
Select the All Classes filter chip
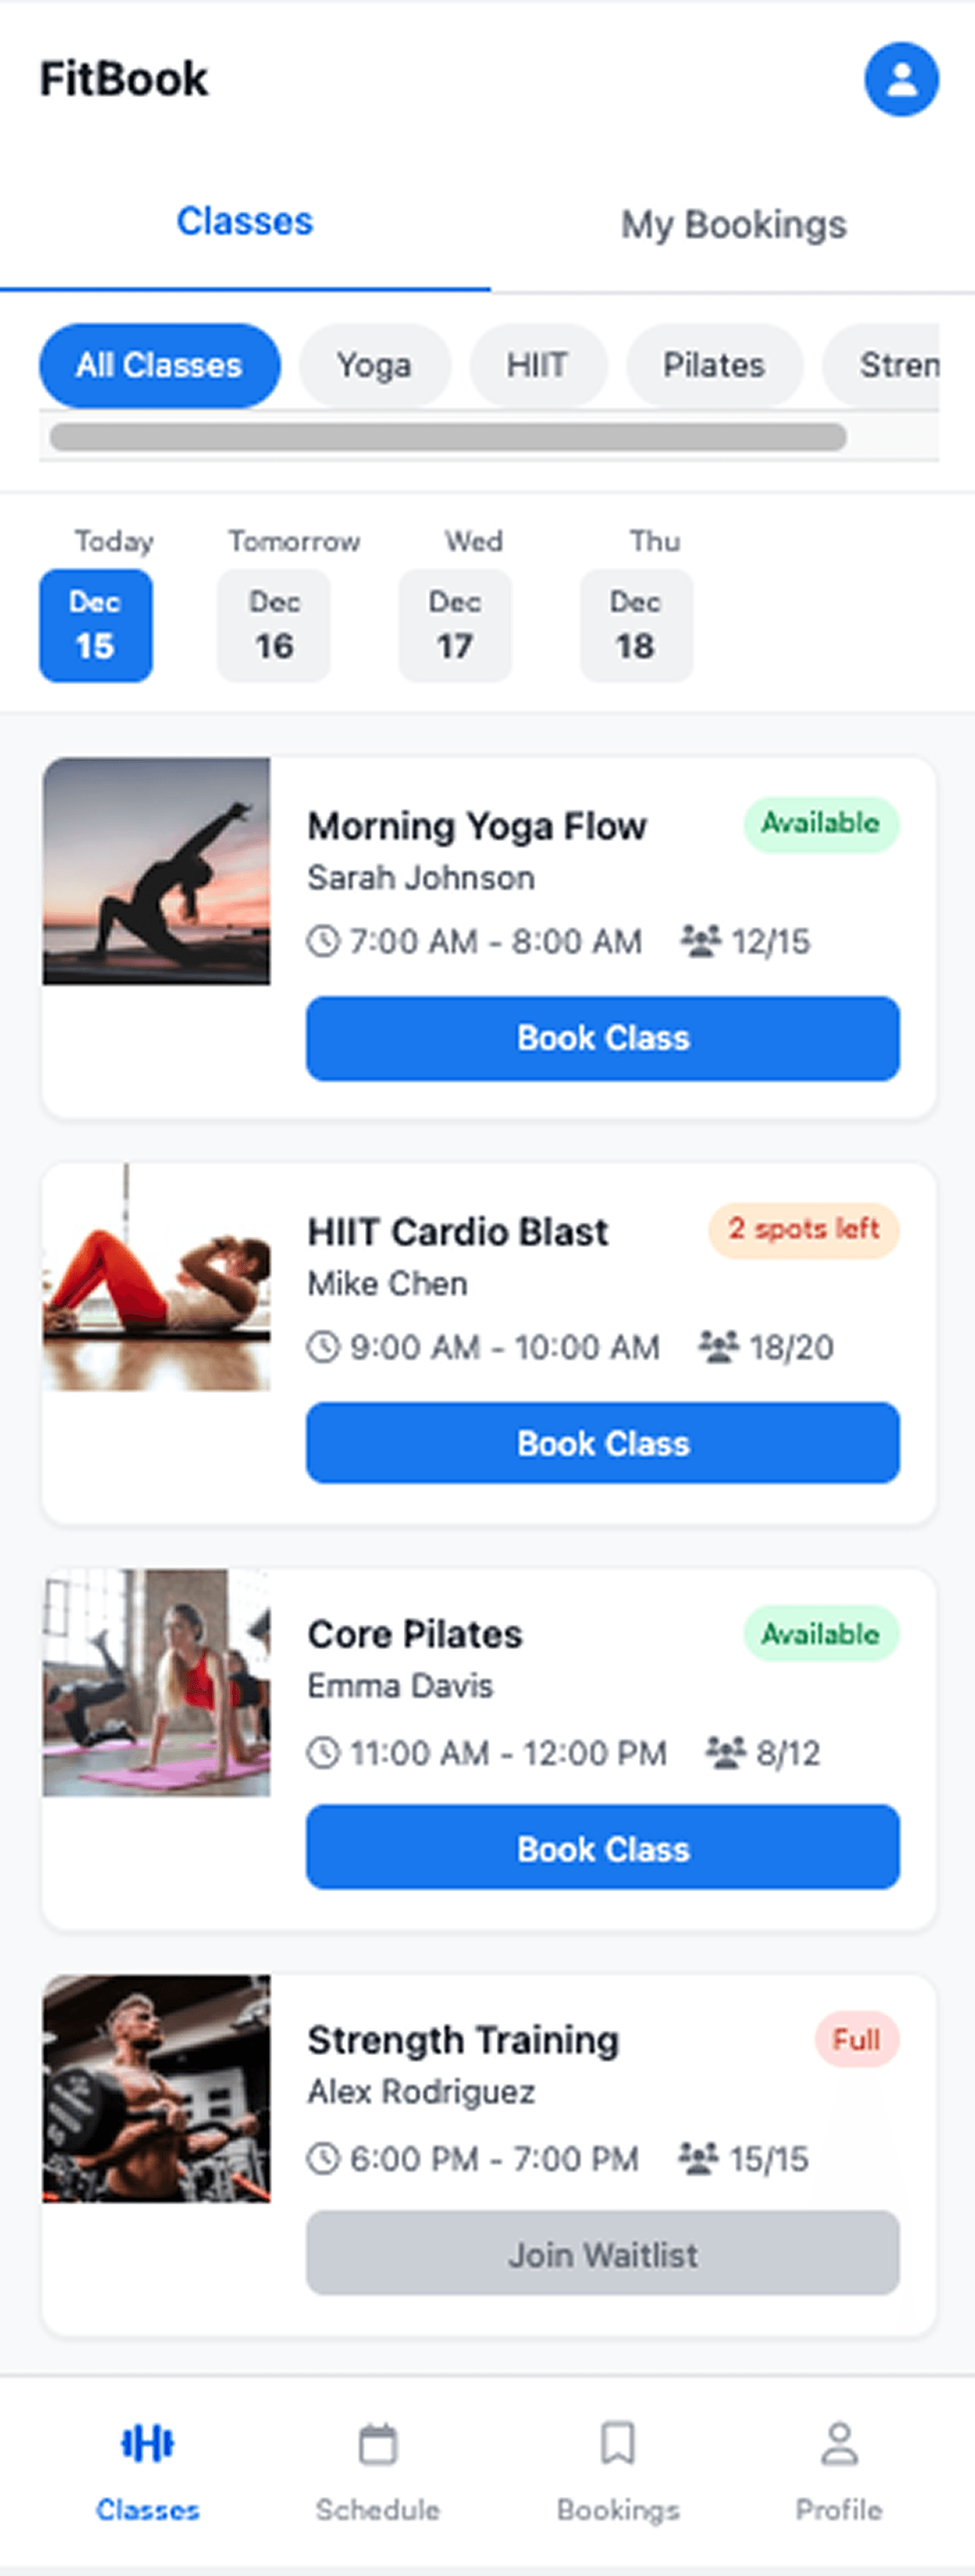pyautogui.click(x=159, y=365)
